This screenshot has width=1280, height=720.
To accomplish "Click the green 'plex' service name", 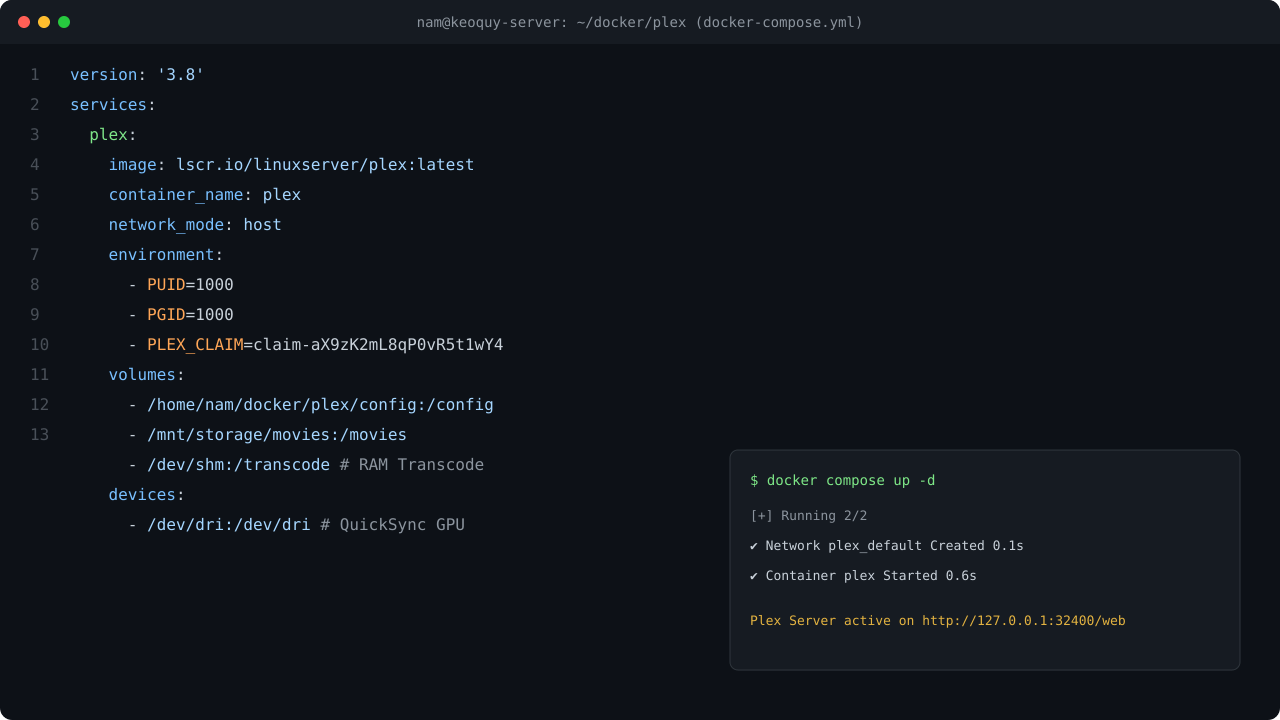I will [x=108, y=135].
